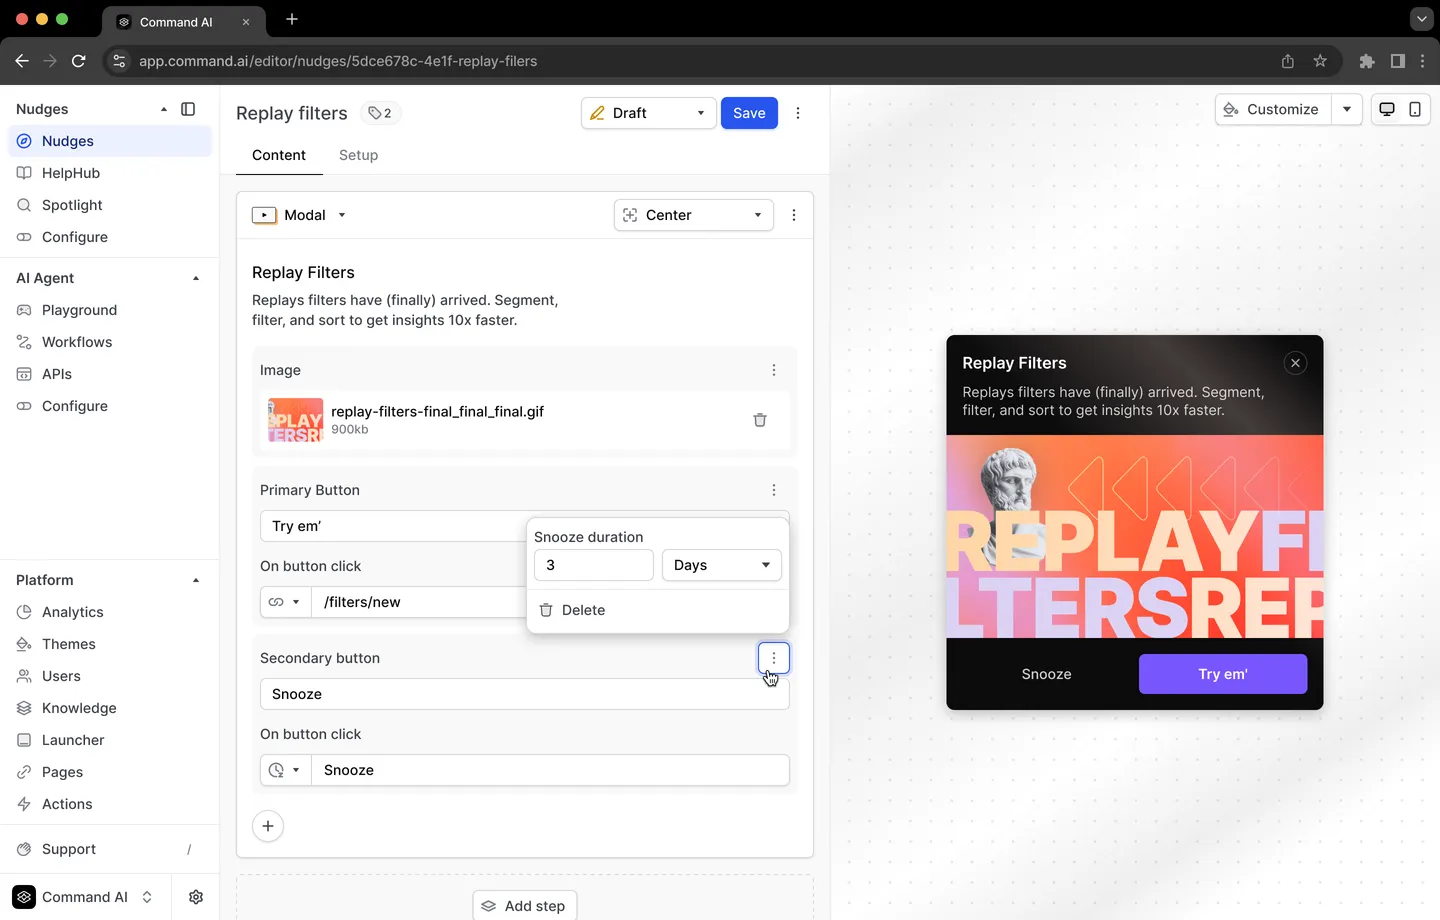Click the tags badge showing 2
1440x920 pixels.
coord(380,113)
